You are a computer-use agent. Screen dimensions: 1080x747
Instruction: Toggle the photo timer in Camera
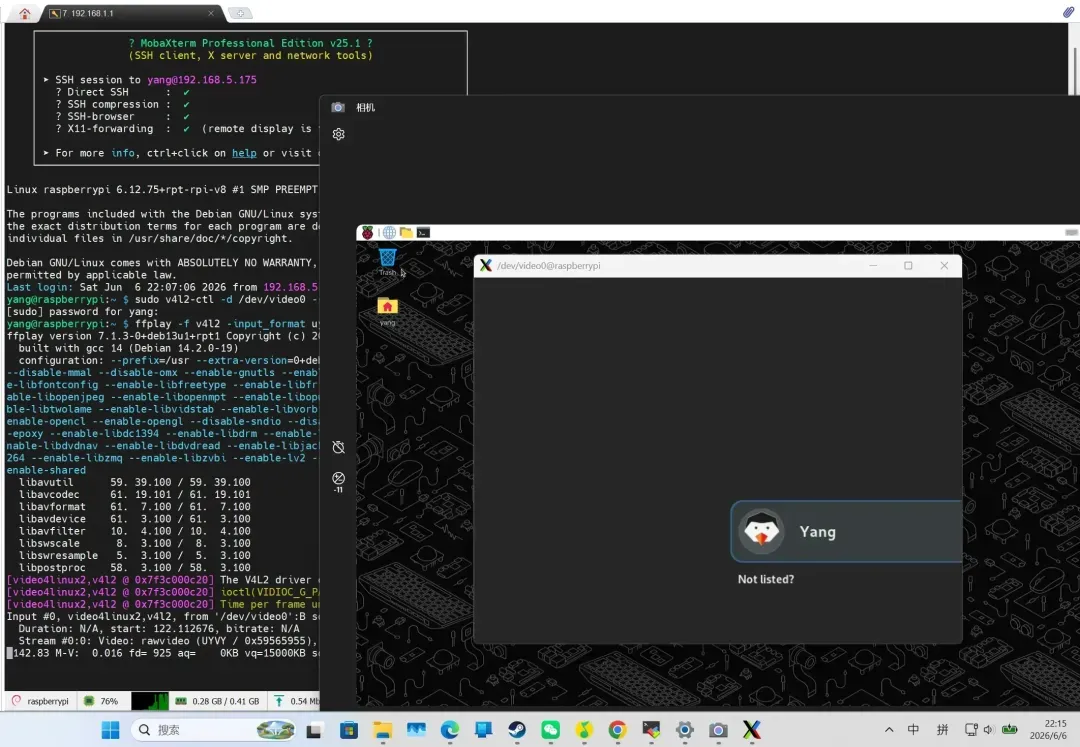[x=338, y=448]
